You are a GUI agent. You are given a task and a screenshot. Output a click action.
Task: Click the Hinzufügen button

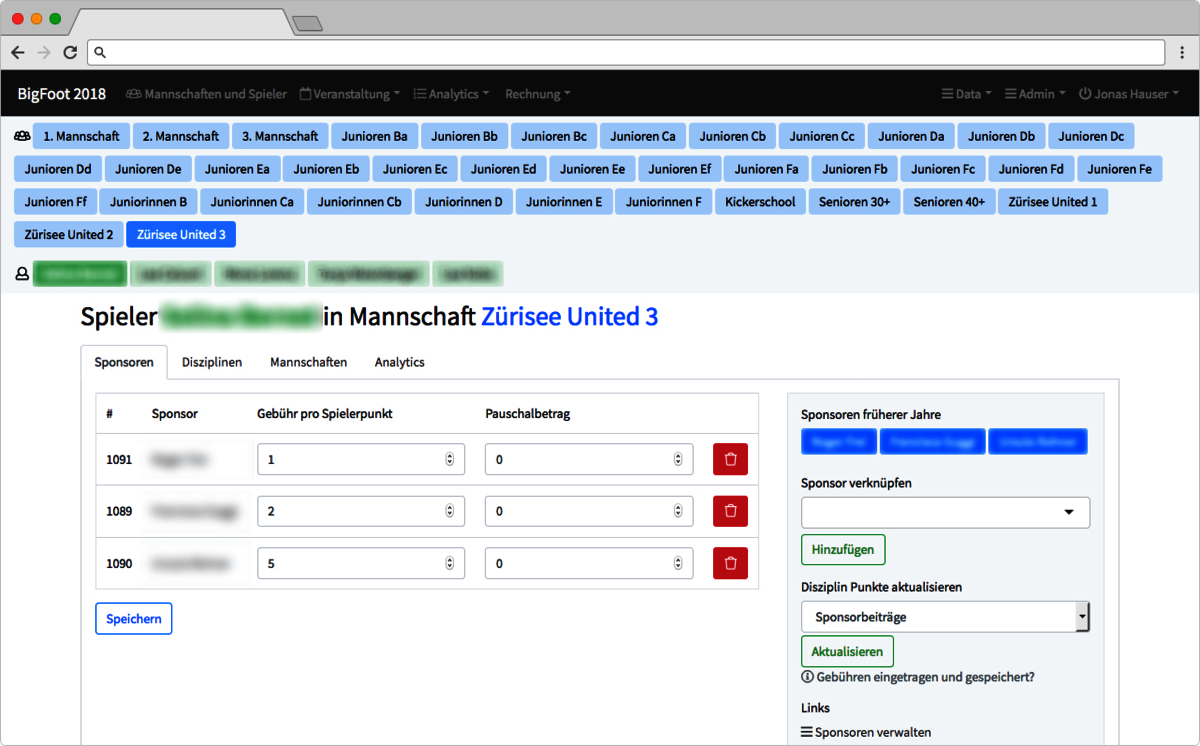tap(842, 549)
